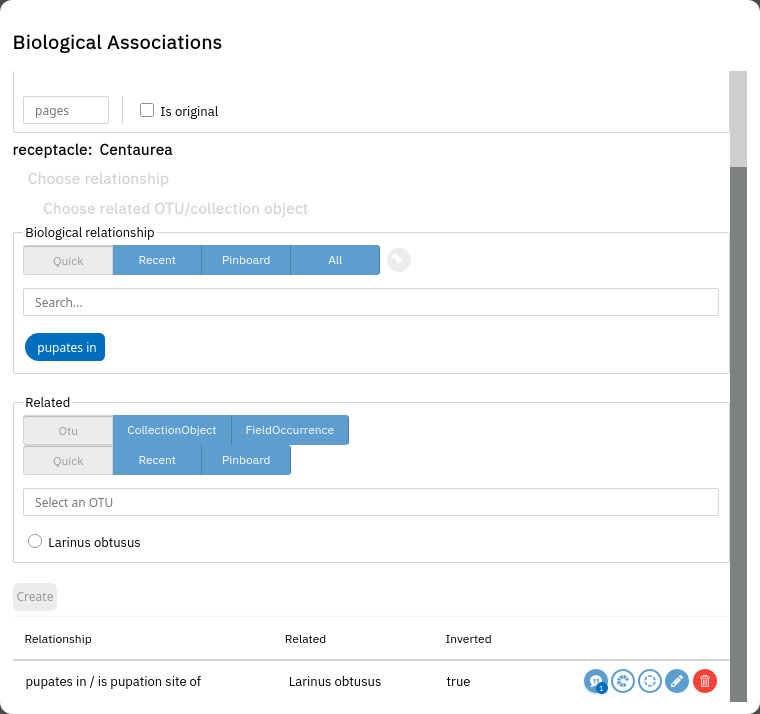Open the dashed-circle radial navigator icon
This screenshot has width=760, height=714.
[650, 681]
